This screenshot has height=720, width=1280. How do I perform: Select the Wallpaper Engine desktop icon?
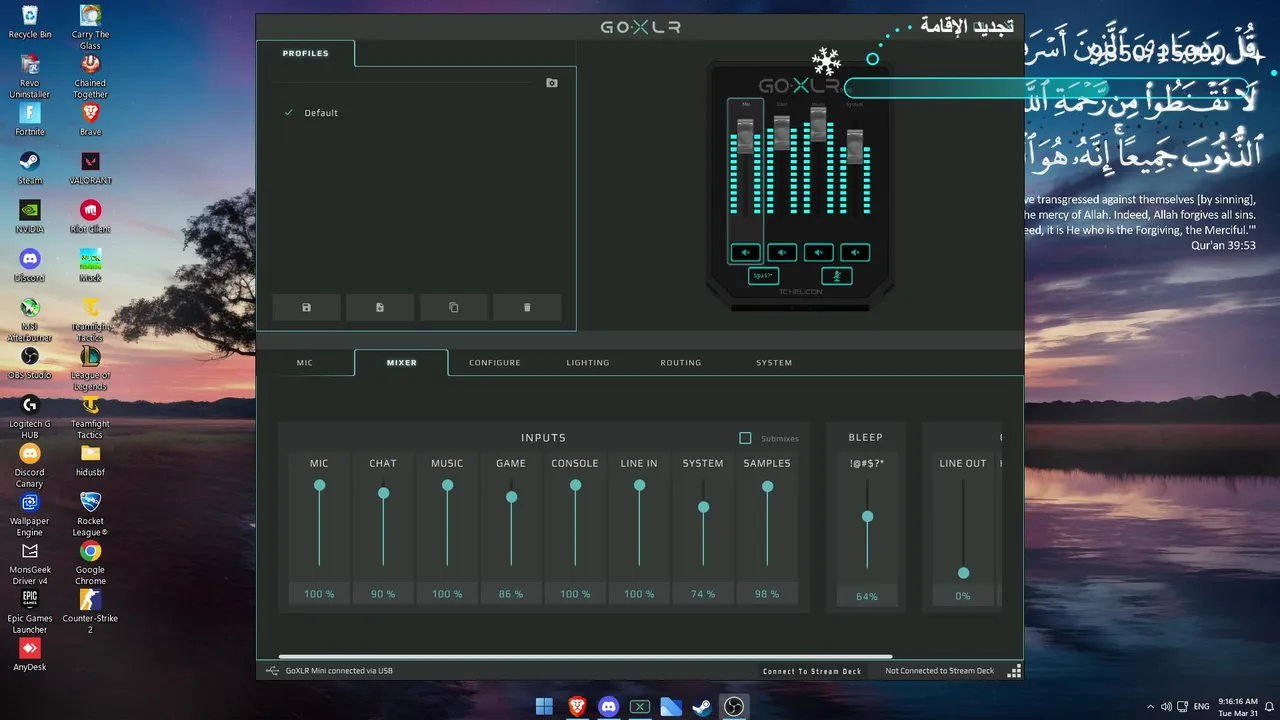[30, 514]
